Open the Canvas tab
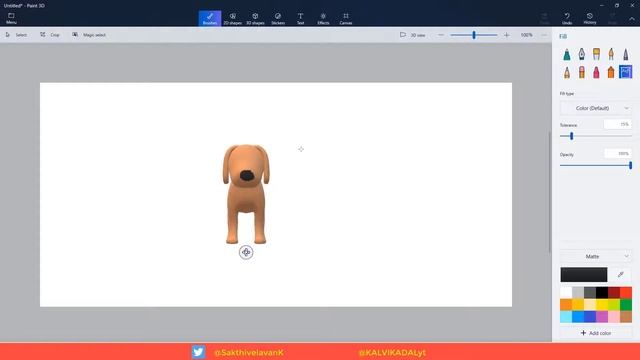The width and height of the screenshot is (640, 360). pyautogui.click(x=346, y=18)
